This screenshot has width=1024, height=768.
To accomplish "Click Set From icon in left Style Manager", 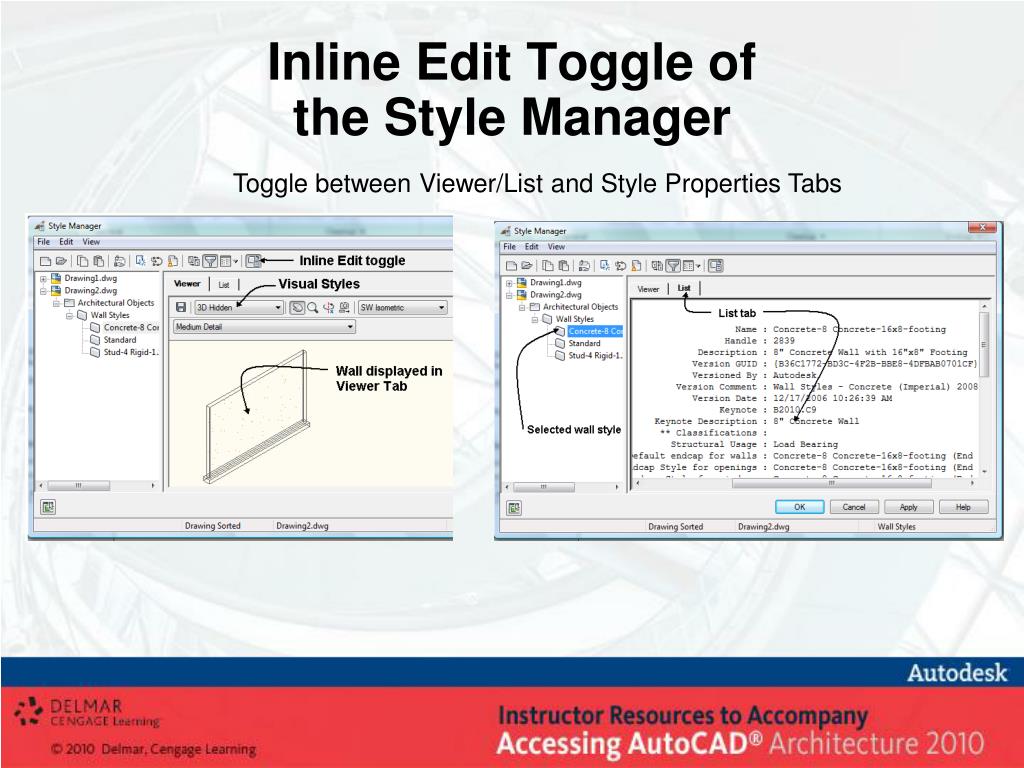I will [x=156, y=261].
